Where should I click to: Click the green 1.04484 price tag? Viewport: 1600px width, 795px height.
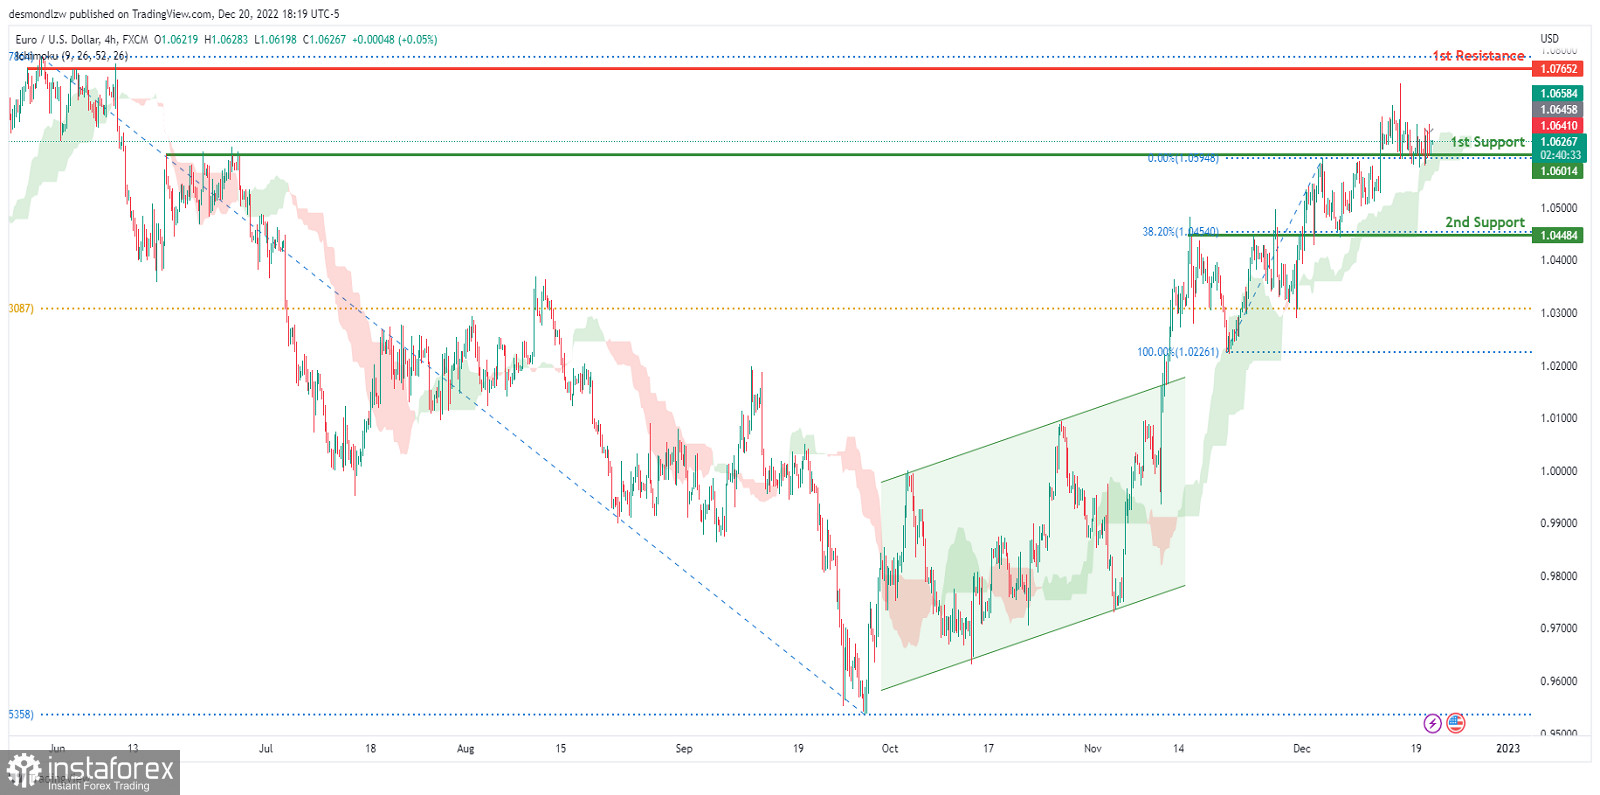tap(1558, 236)
